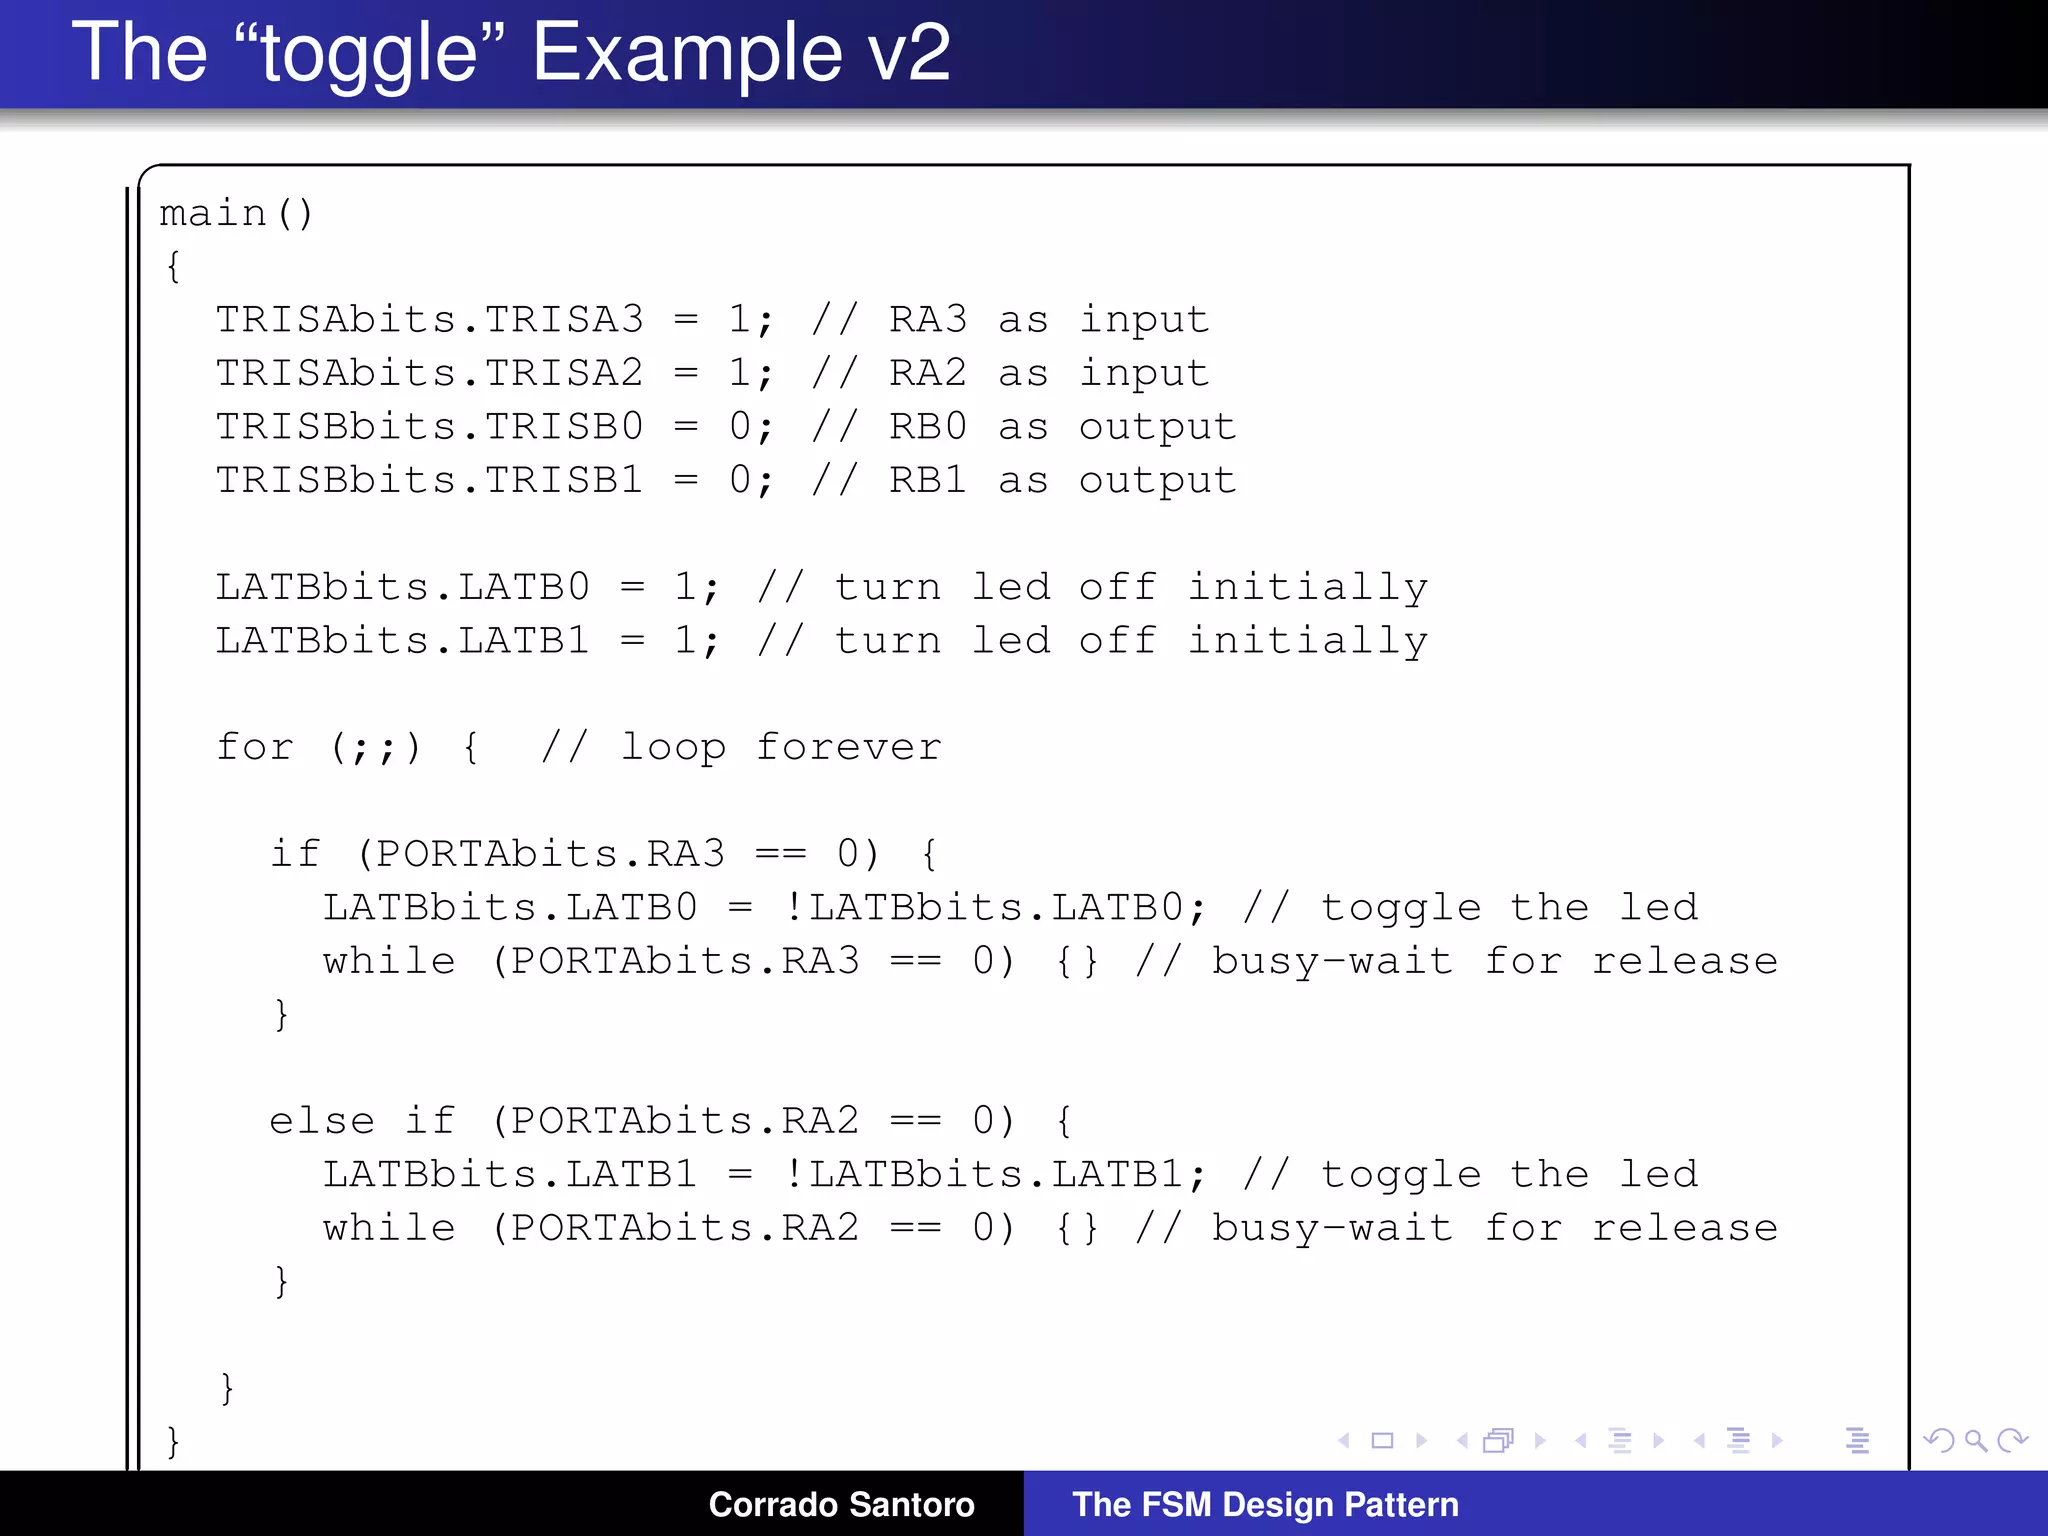Click the magnifier search icon
This screenshot has width=2048, height=1536.
(x=1975, y=1440)
